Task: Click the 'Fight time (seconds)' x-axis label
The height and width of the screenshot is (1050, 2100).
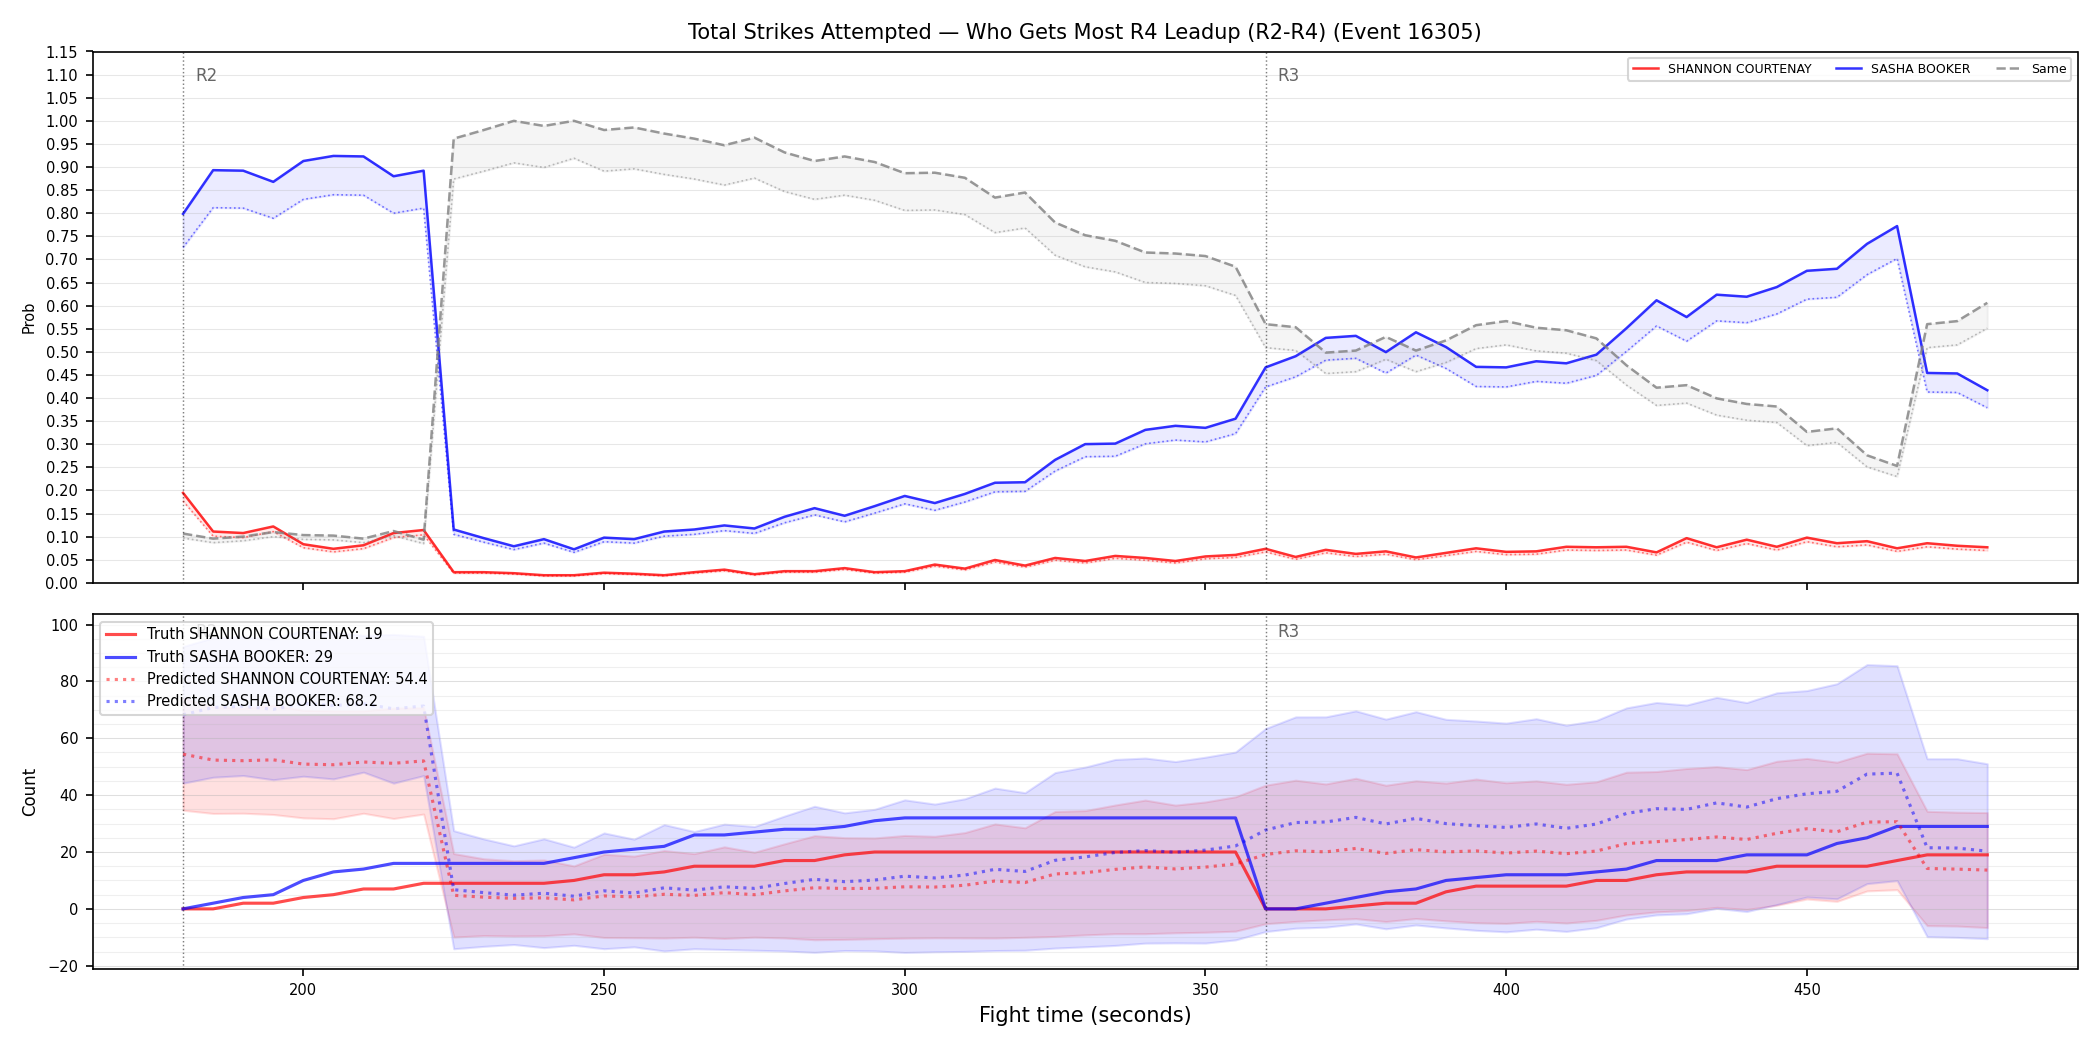Action: (x=1085, y=1015)
